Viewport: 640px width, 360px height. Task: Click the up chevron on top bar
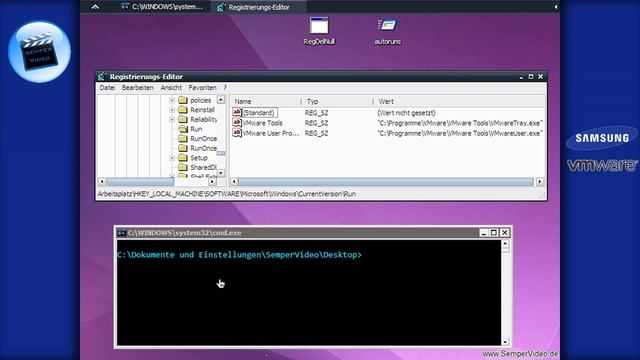pos(95,7)
